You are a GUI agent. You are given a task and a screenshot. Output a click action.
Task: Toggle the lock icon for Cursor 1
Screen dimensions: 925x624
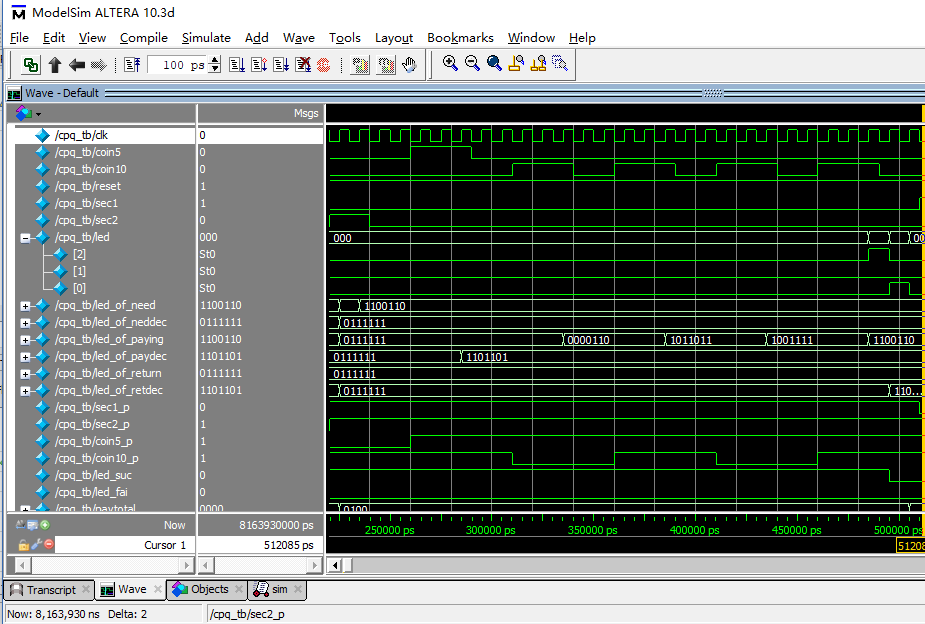pyautogui.click(x=23, y=545)
